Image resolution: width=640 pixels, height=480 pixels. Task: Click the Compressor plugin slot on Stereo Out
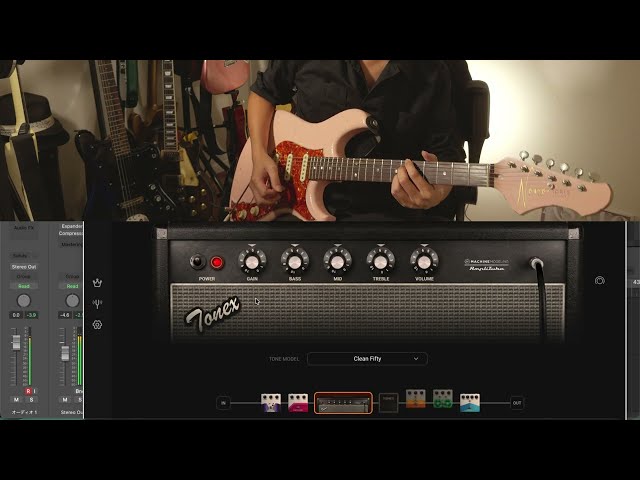point(71,233)
